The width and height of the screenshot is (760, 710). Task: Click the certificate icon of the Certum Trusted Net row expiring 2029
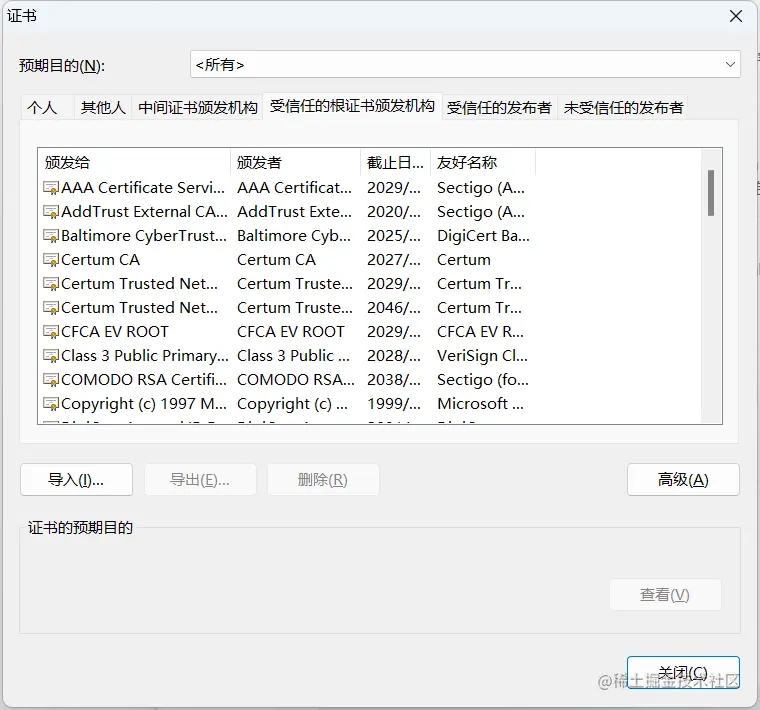(51, 284)
